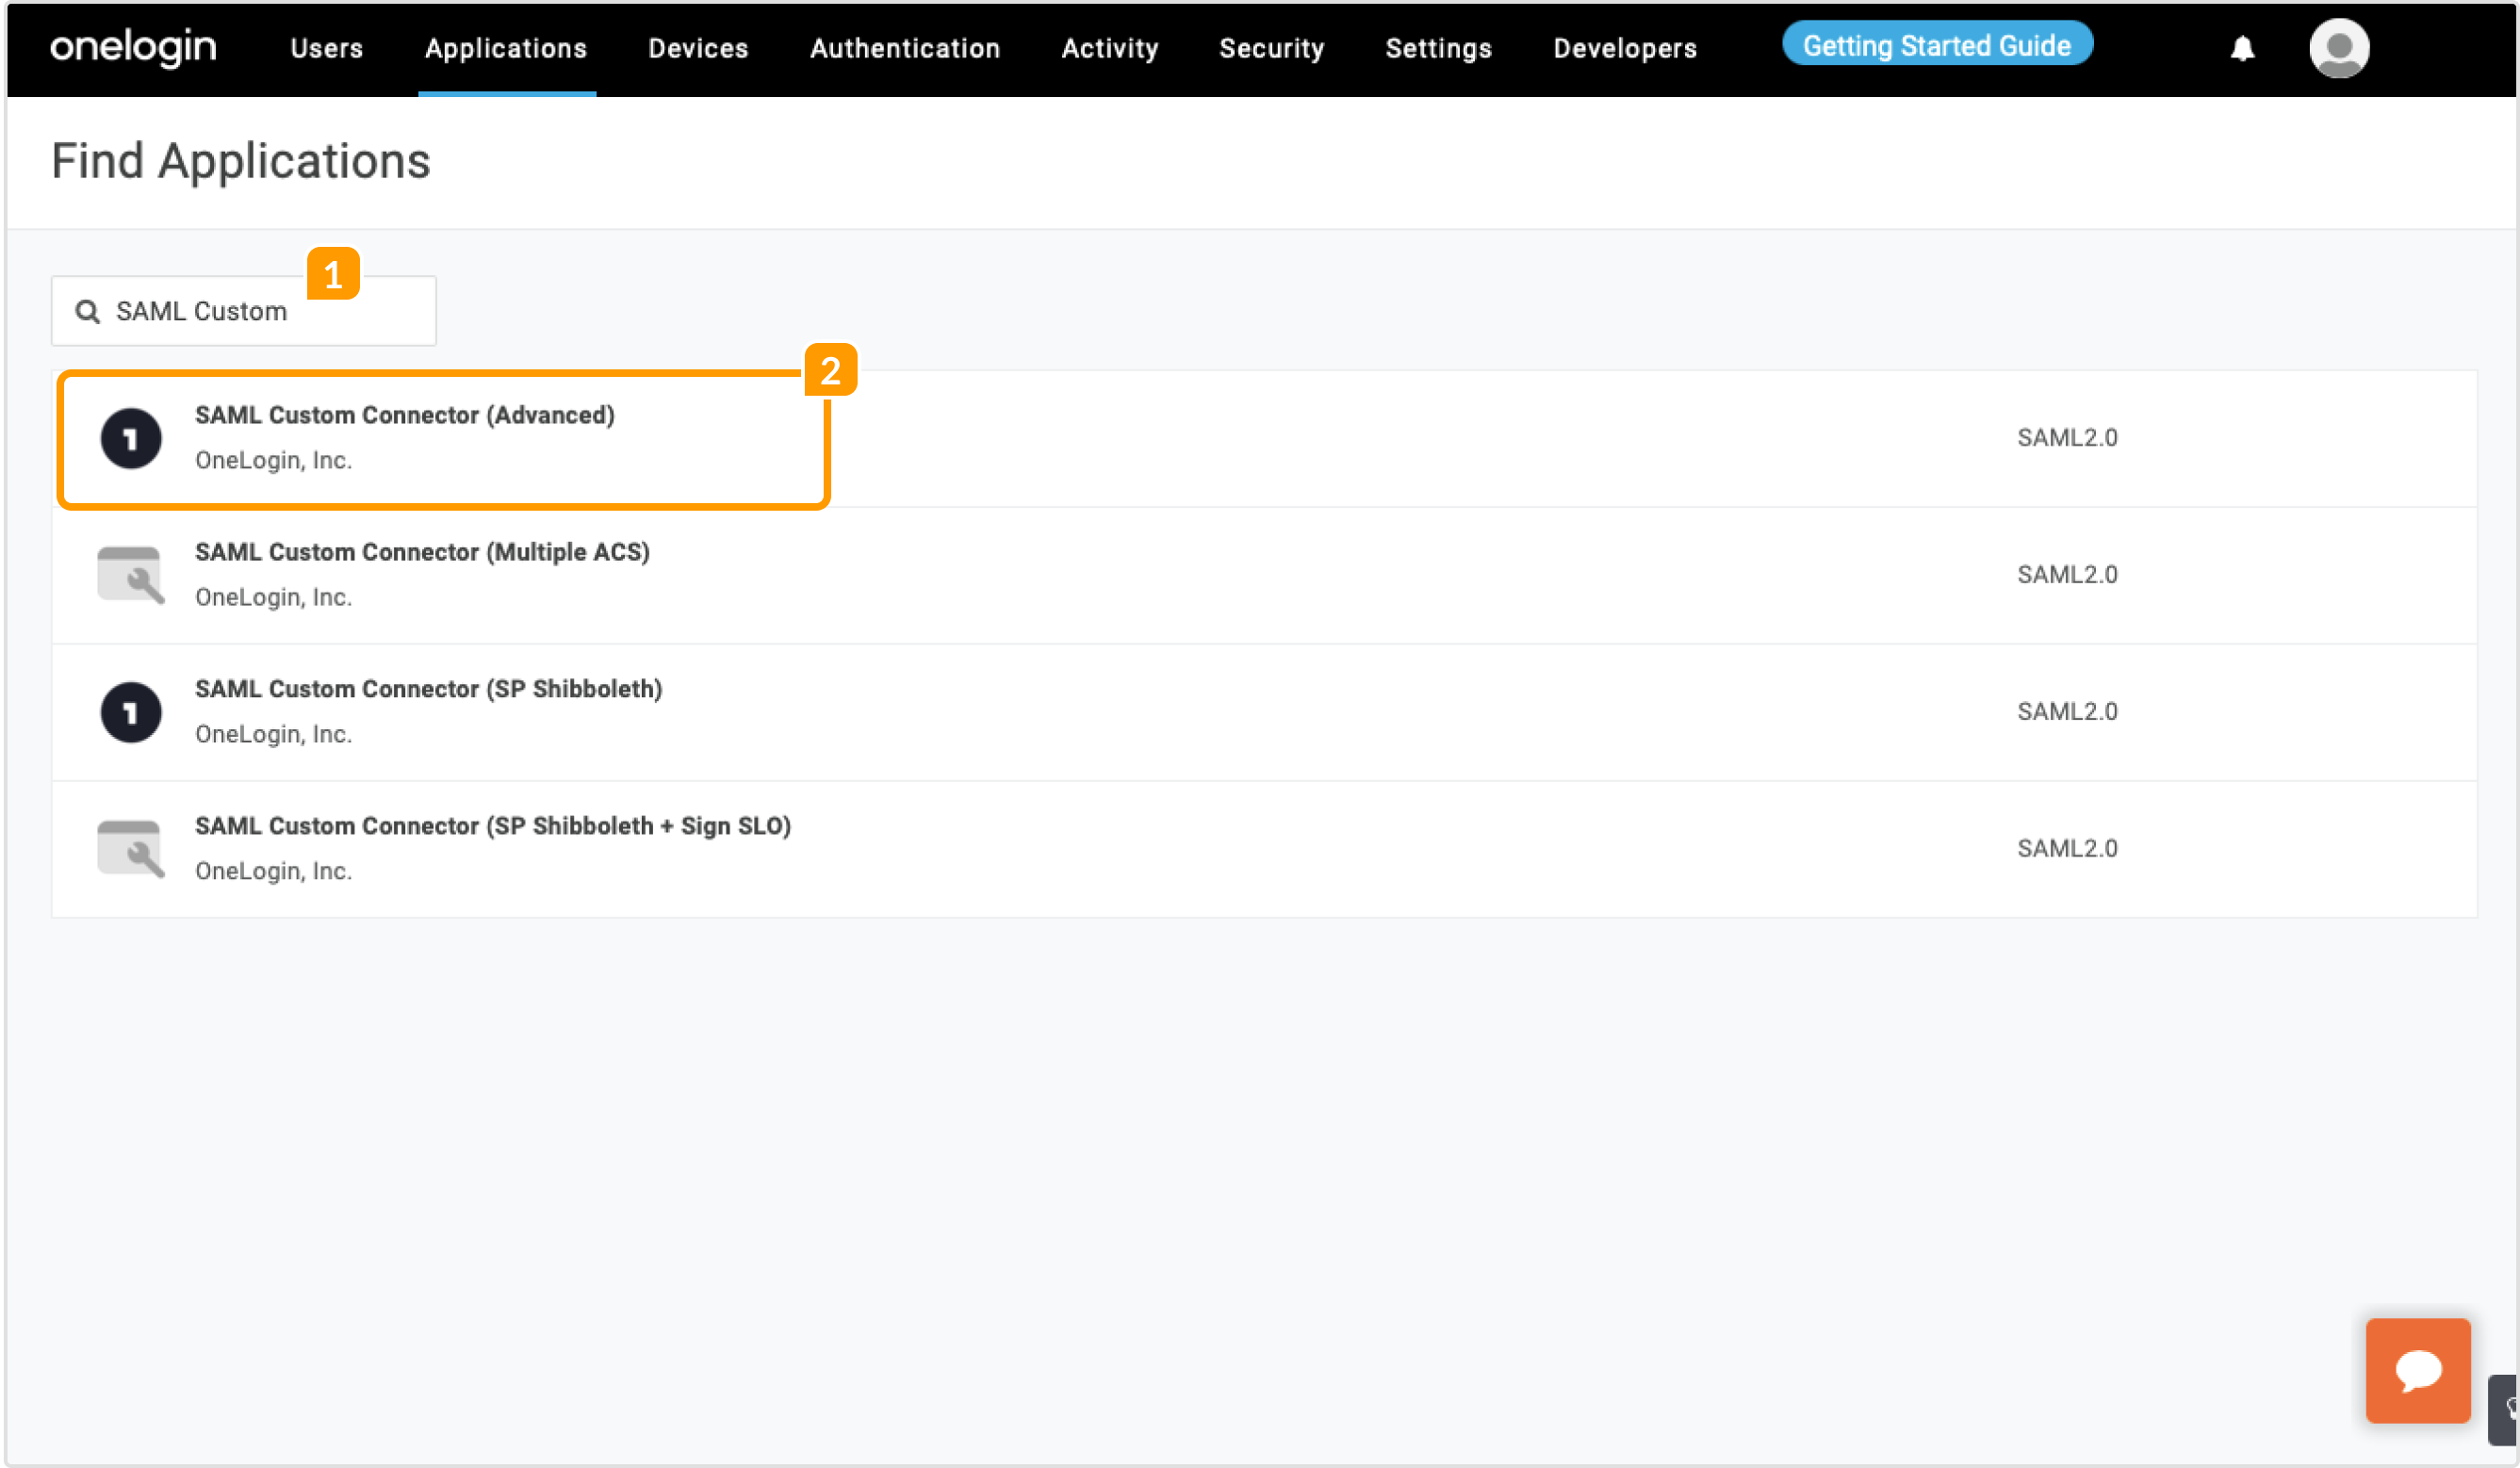Click SP Shibboleth Sign SLO connector icon

[x=129, y=849]
